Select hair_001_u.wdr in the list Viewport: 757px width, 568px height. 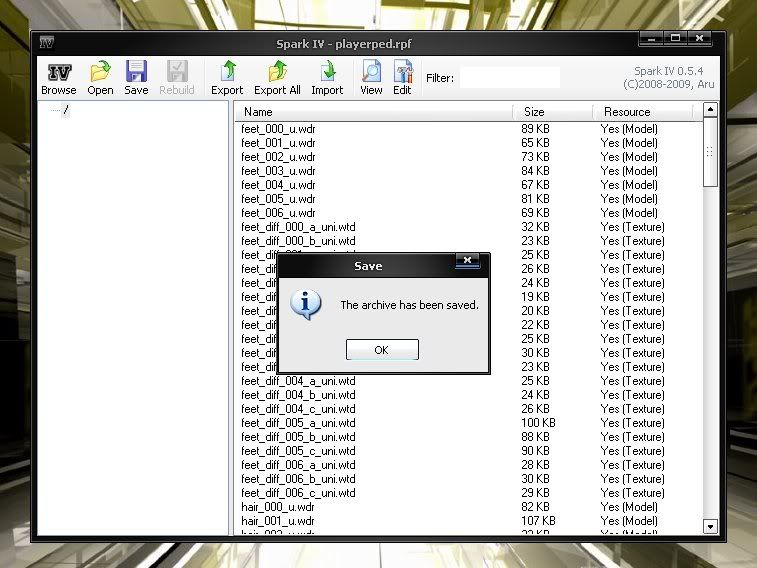pyautogui.click(x=278, y=521)
